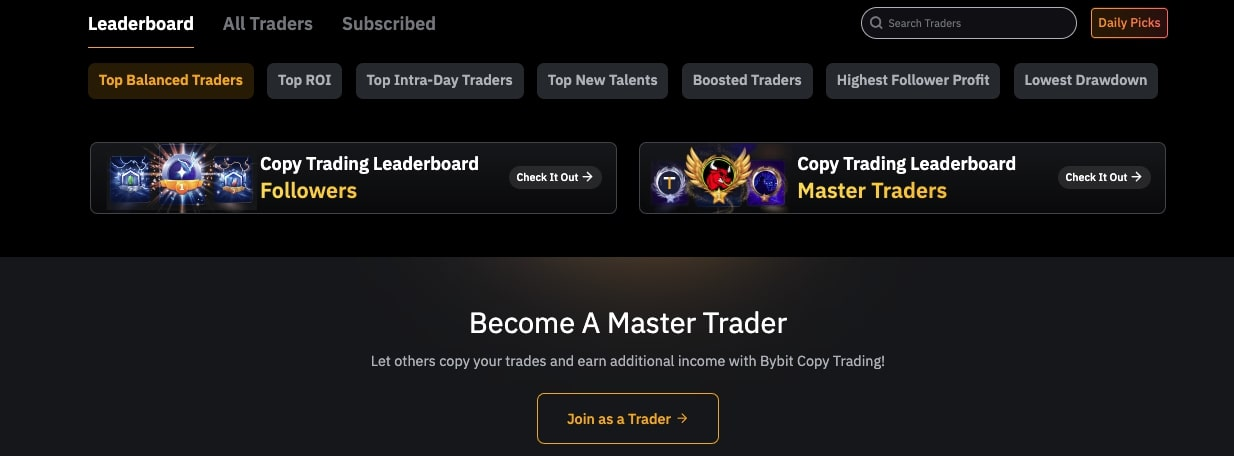The image size is (1234, 456).
Task: Click the Join as a Trader button
Action: 627,418
